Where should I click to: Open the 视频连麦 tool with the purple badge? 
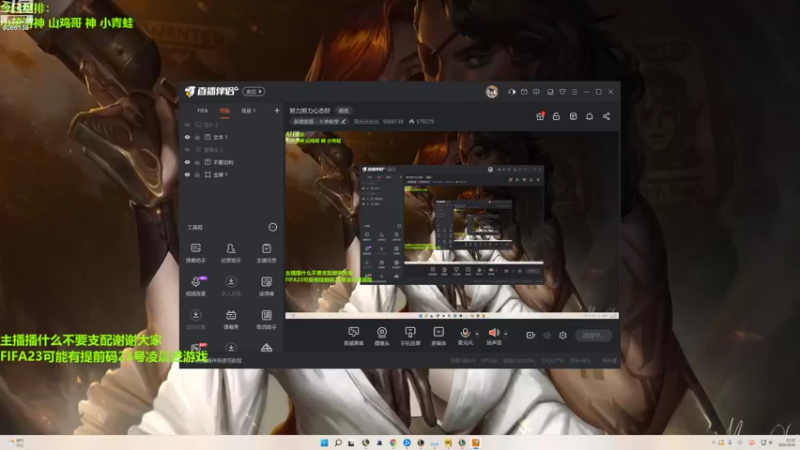(195, 286)
